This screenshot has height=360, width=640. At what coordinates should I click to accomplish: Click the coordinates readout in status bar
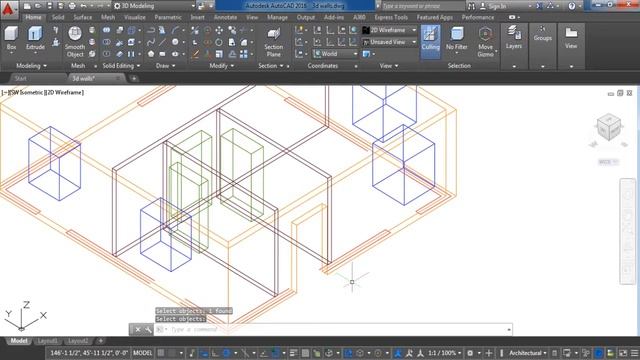[x=89, y=353]
